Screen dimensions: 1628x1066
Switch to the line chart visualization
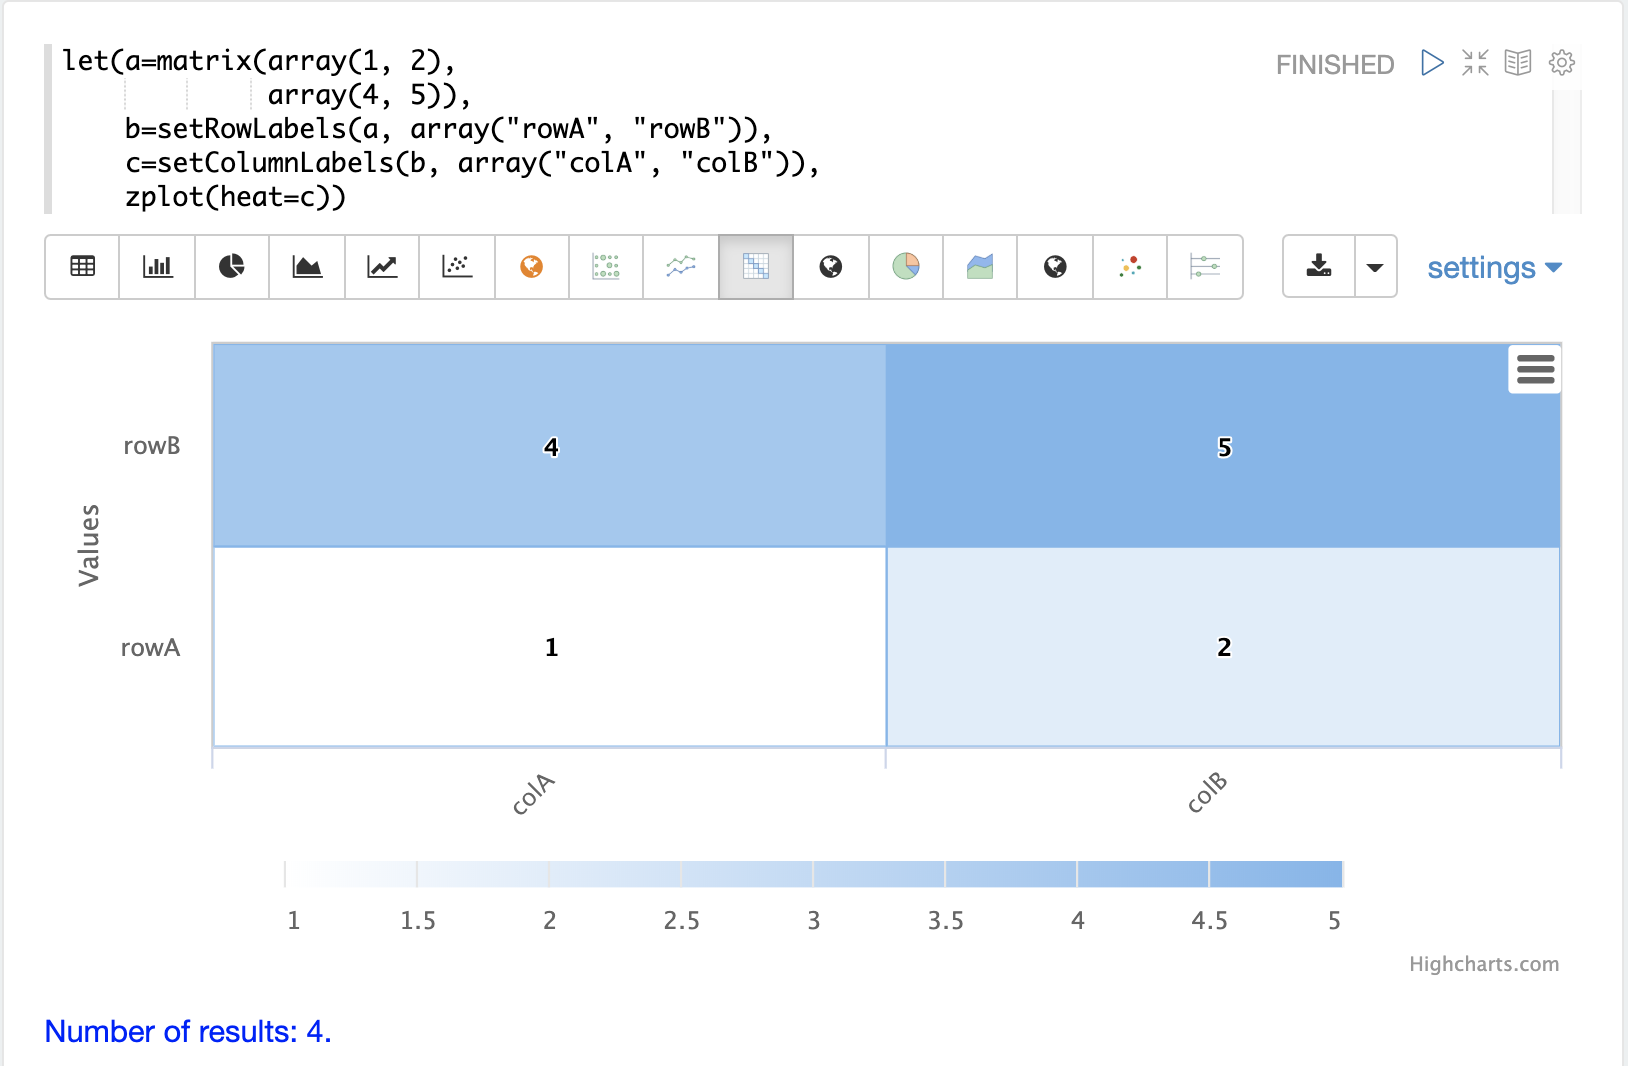coord(382,266)
